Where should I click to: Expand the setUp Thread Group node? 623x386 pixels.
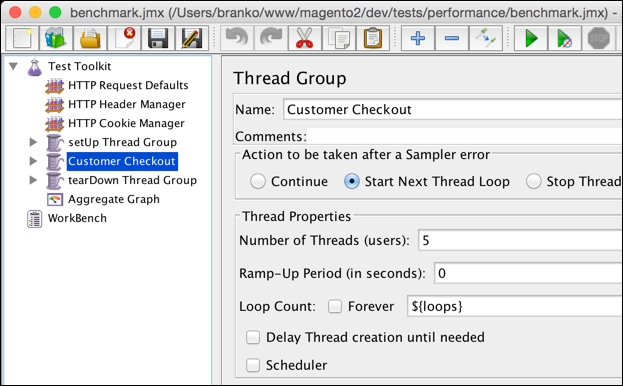33,142
